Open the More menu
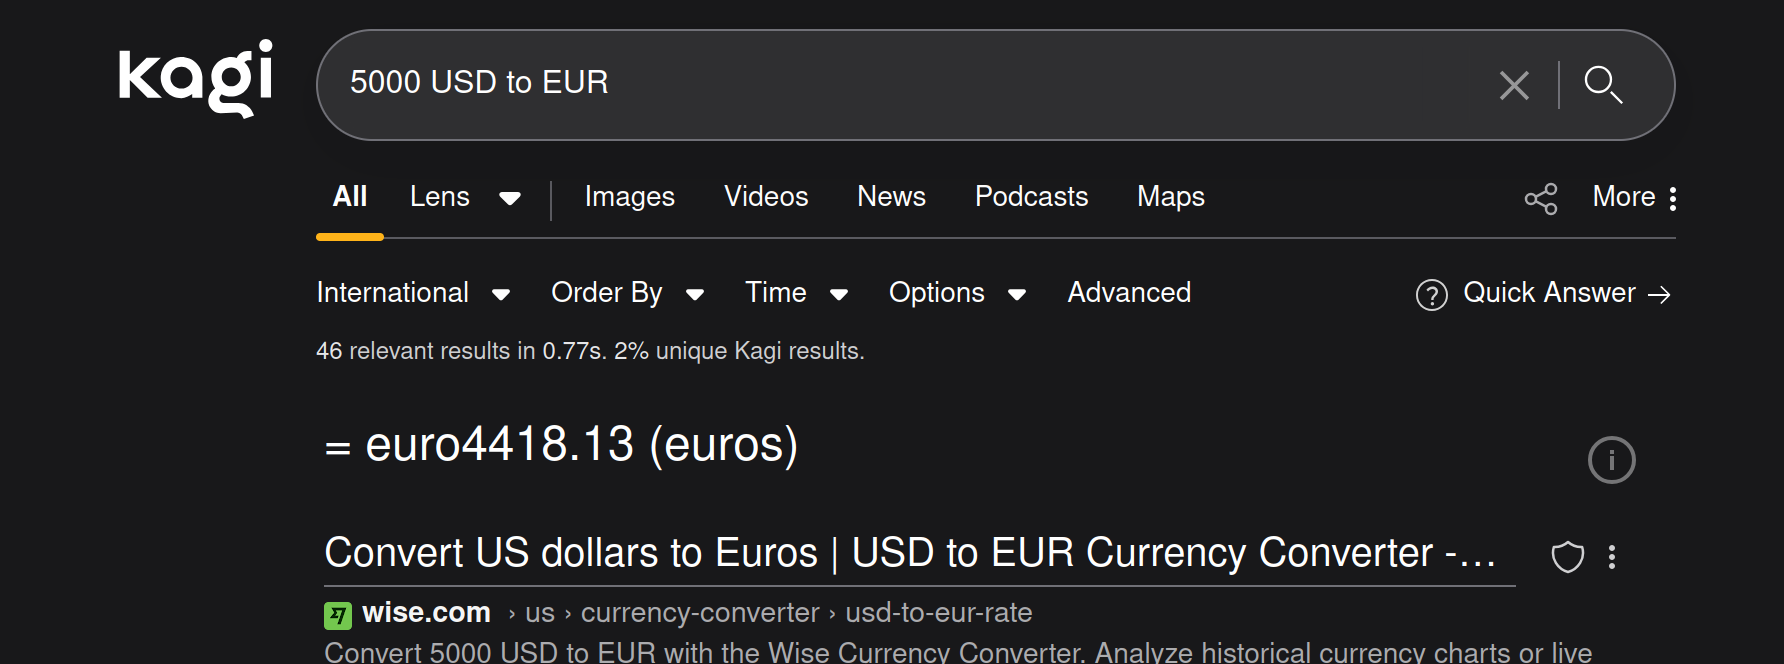The width and height of the screenshot is (1784, 664). coord(1634,197)
